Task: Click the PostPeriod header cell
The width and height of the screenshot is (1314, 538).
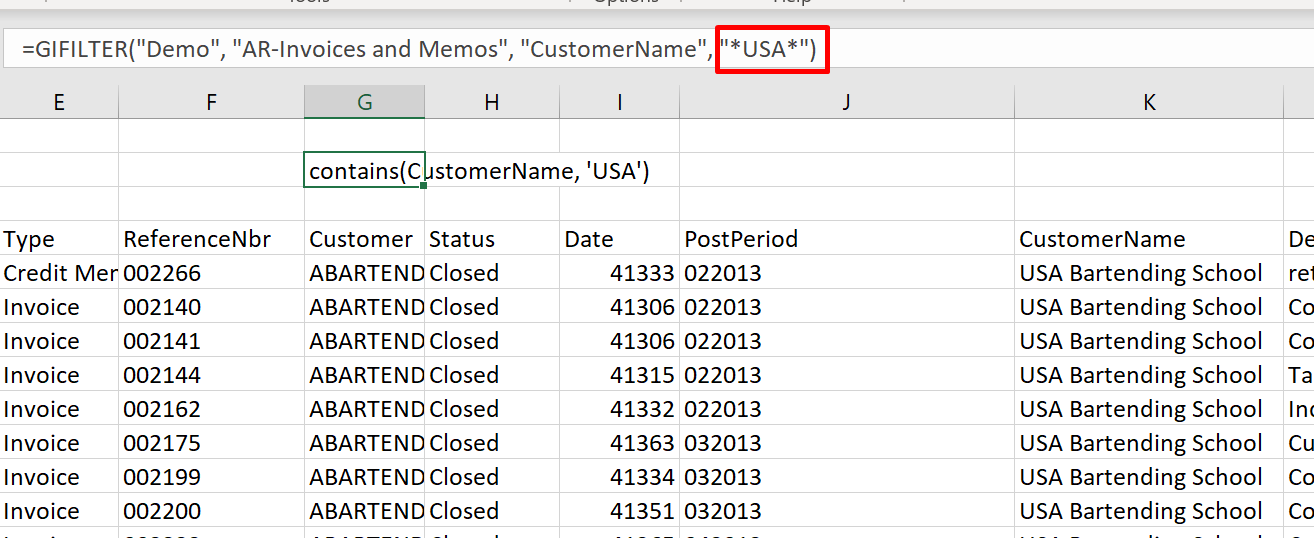Action: point(847,239)
